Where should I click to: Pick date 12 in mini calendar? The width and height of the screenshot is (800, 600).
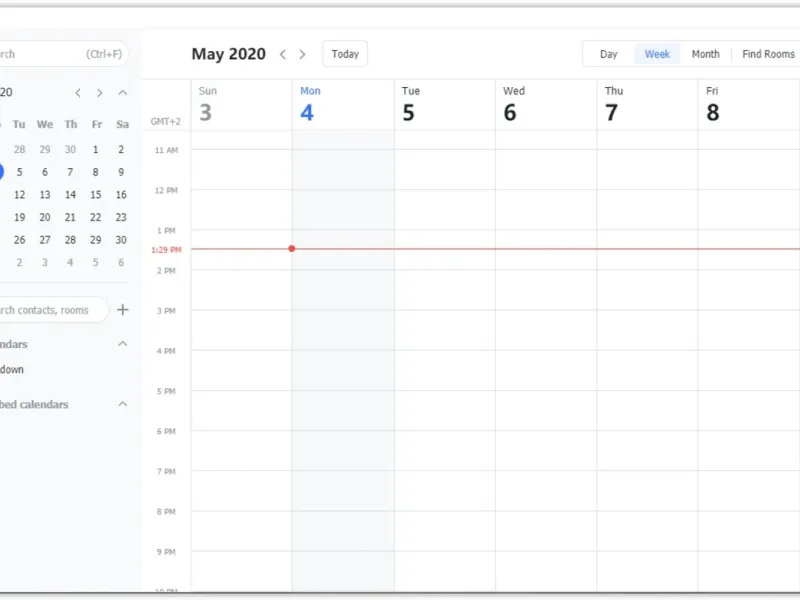point(19,195)
